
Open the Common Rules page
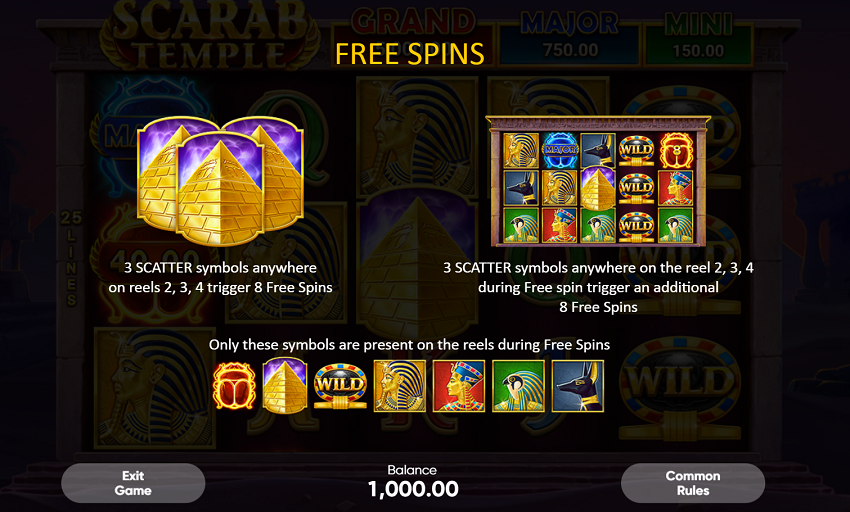click(x=693, y=483)
